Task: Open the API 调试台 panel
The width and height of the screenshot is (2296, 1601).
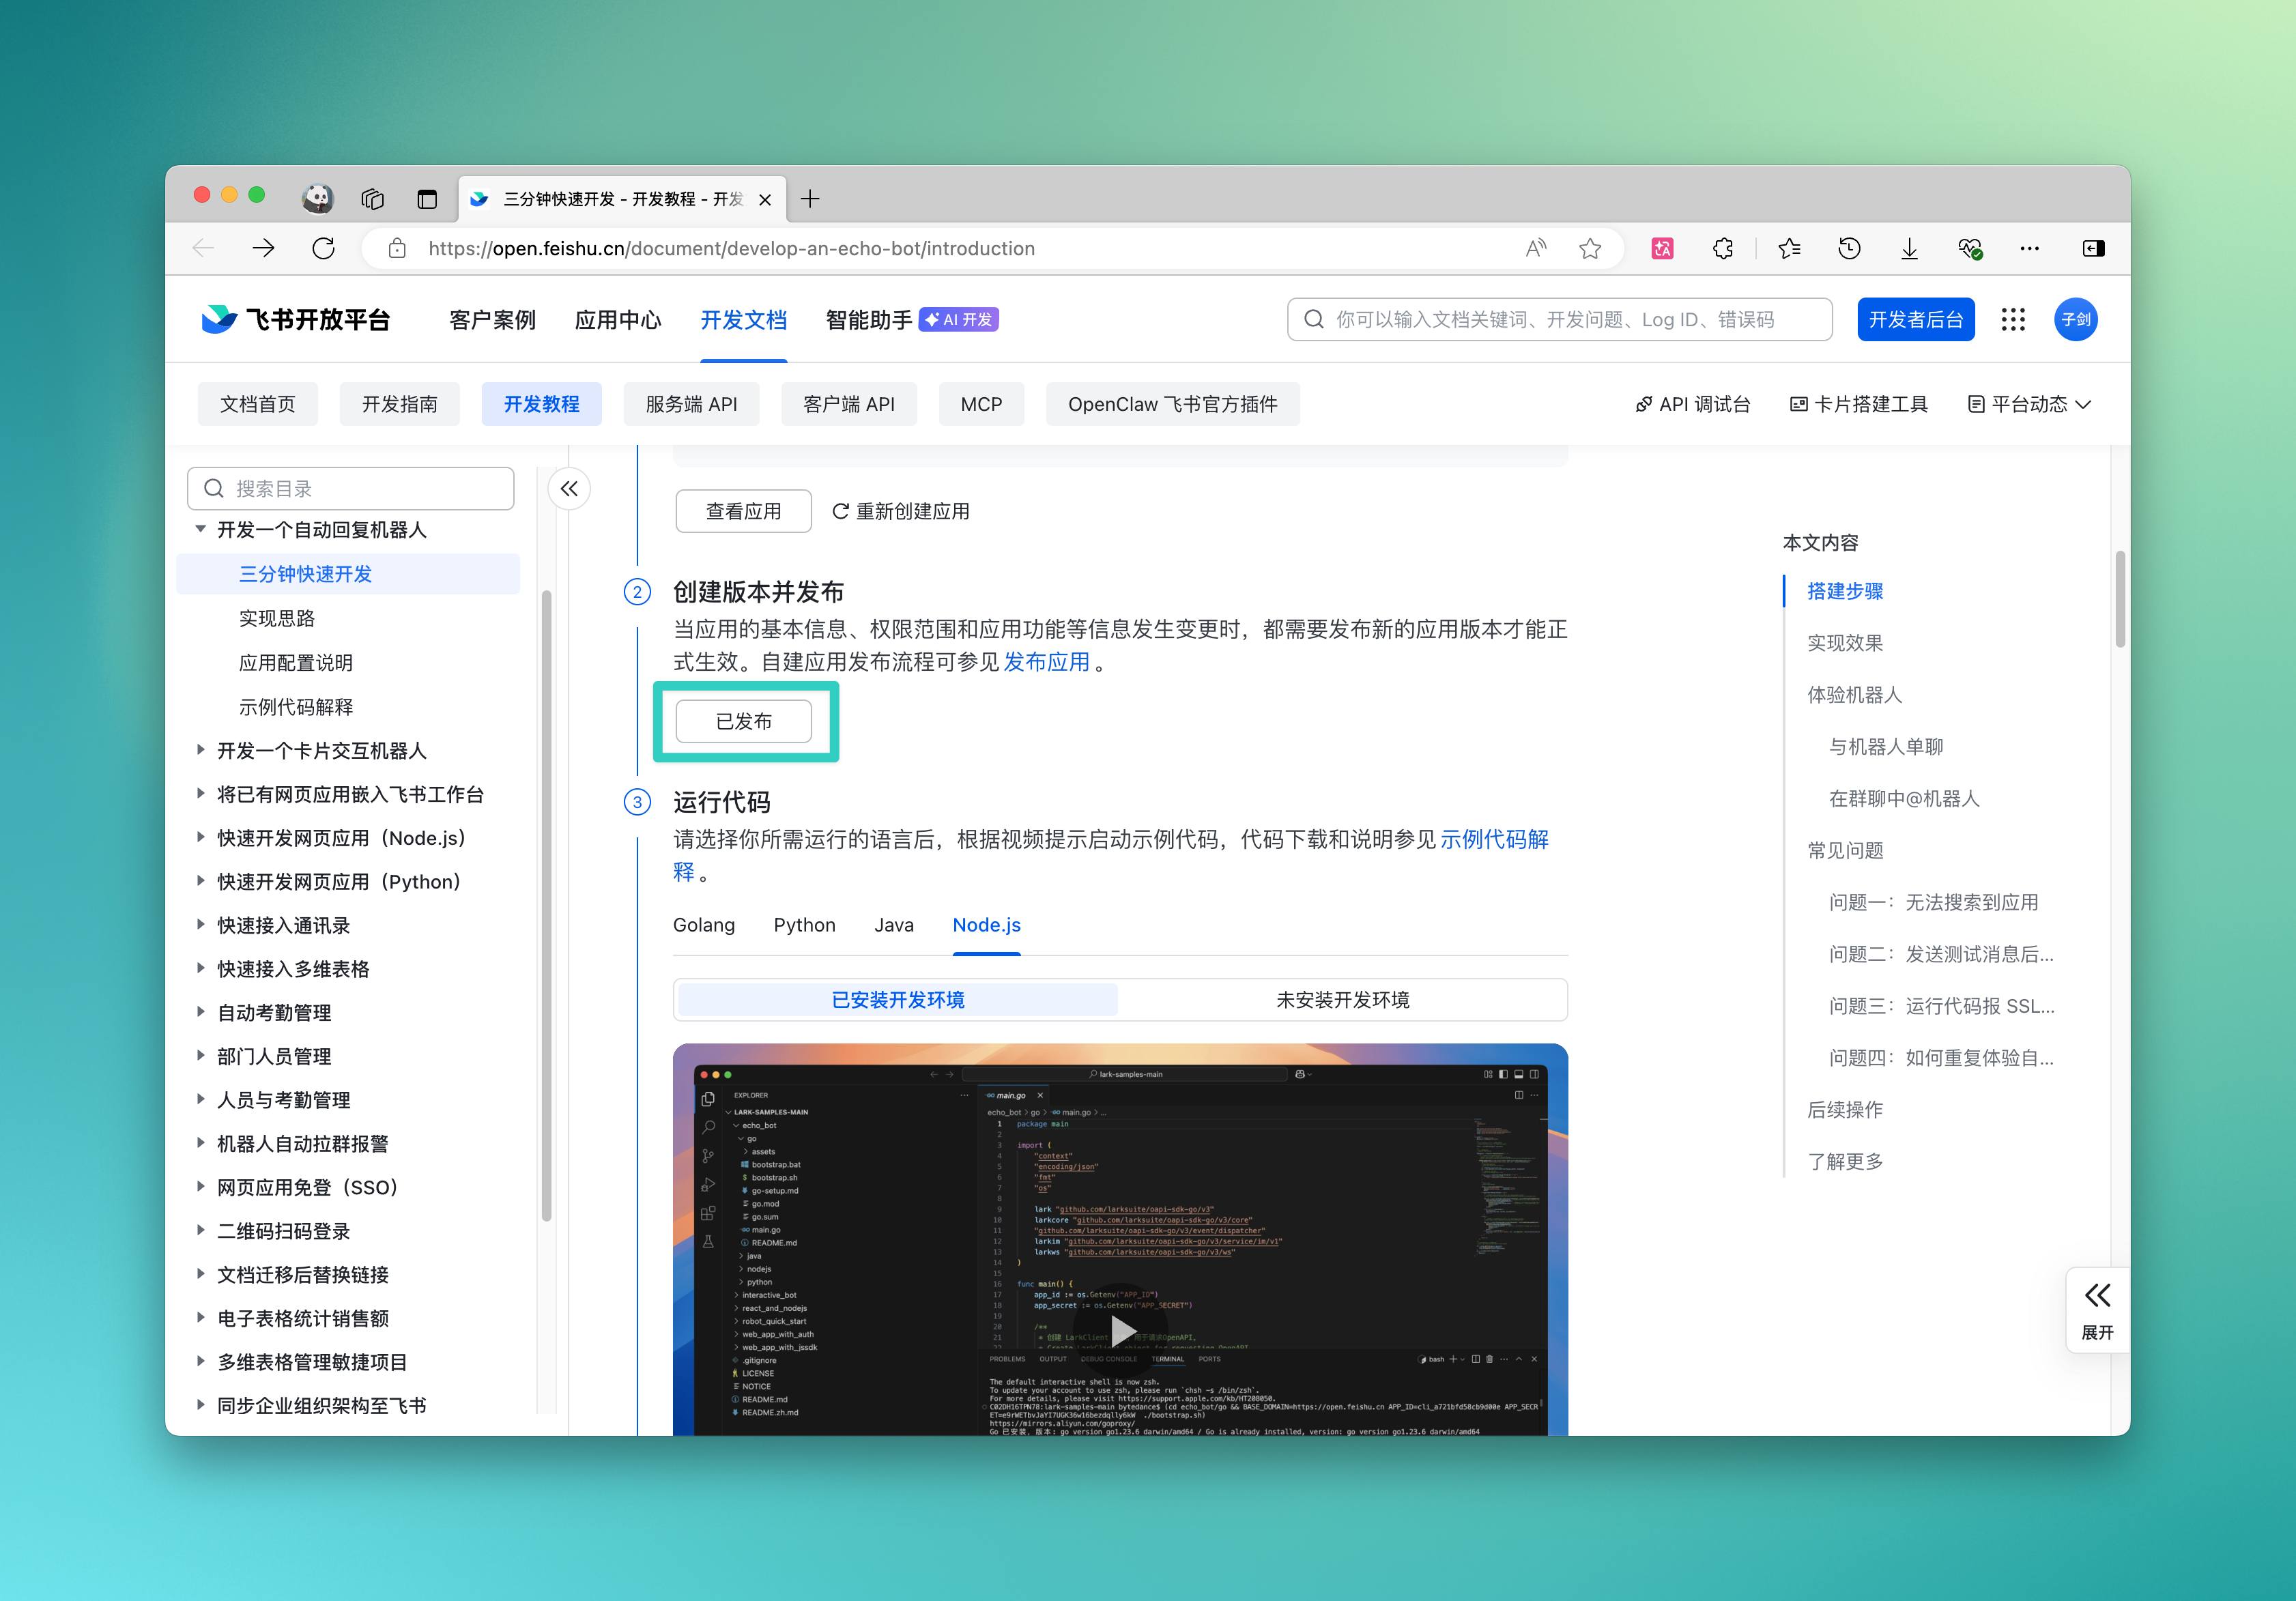Action: (1694, 404)
